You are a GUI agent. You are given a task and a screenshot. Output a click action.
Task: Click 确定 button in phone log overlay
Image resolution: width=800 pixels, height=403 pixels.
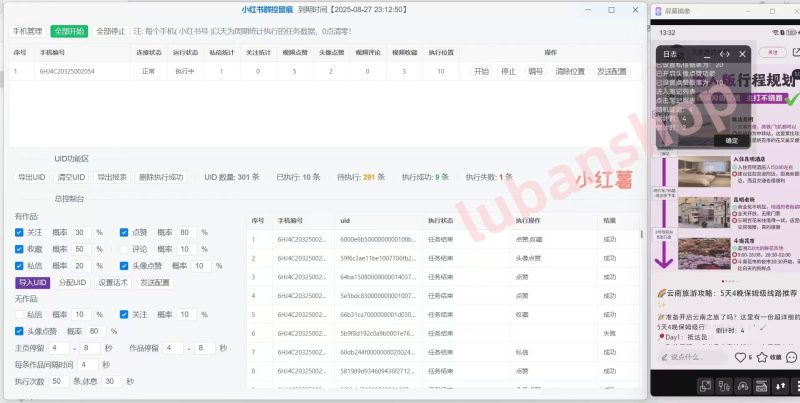[731, 141]
